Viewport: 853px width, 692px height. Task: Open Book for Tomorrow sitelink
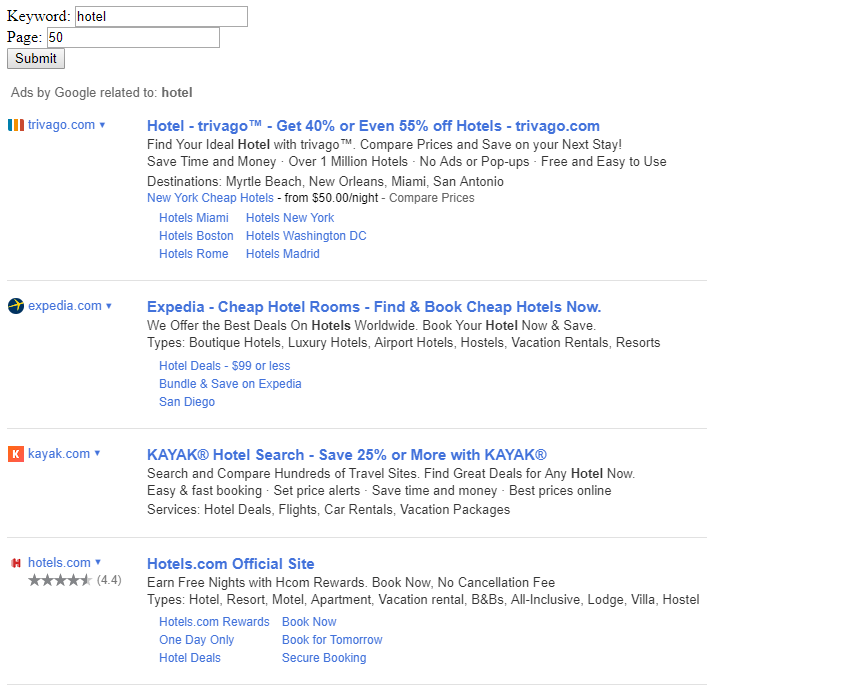pos(332,640)
